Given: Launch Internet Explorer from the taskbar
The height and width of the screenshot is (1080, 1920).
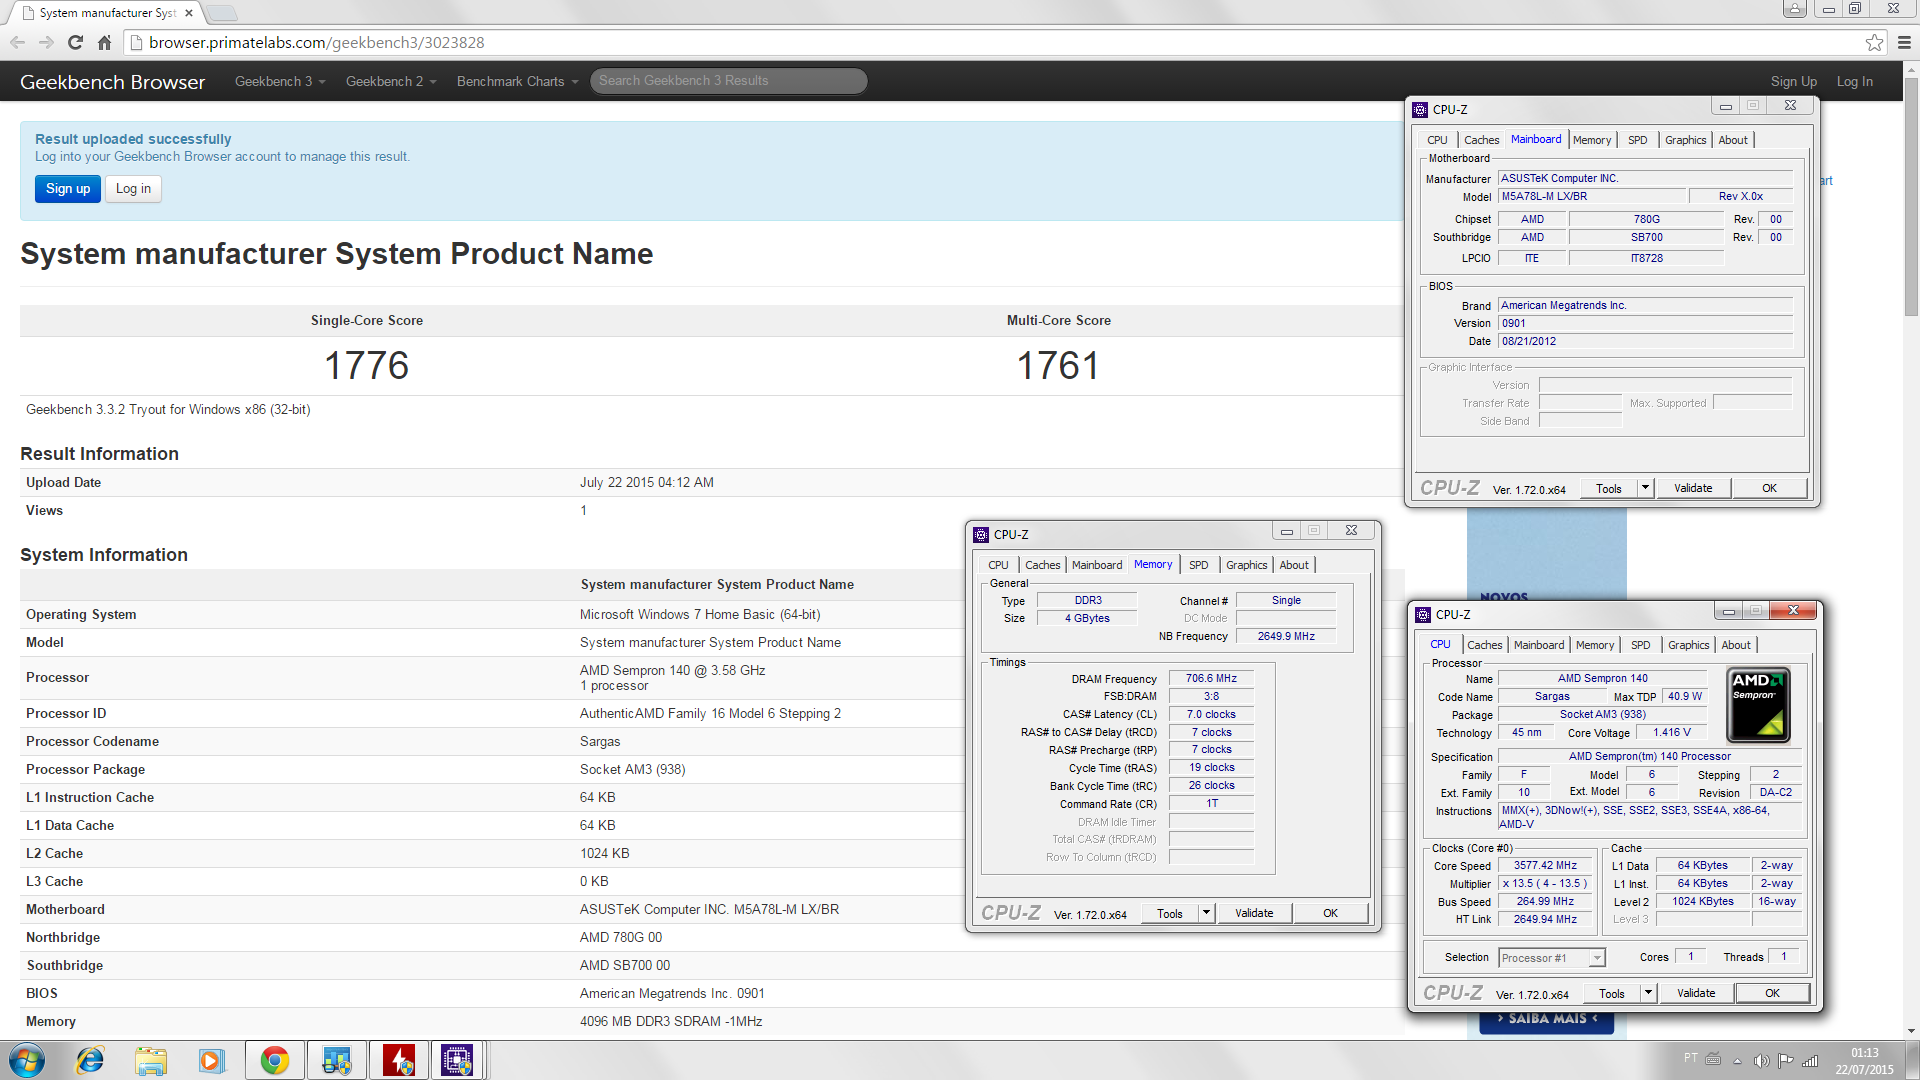Looking at the screenshot, I should pos(90,1060).
